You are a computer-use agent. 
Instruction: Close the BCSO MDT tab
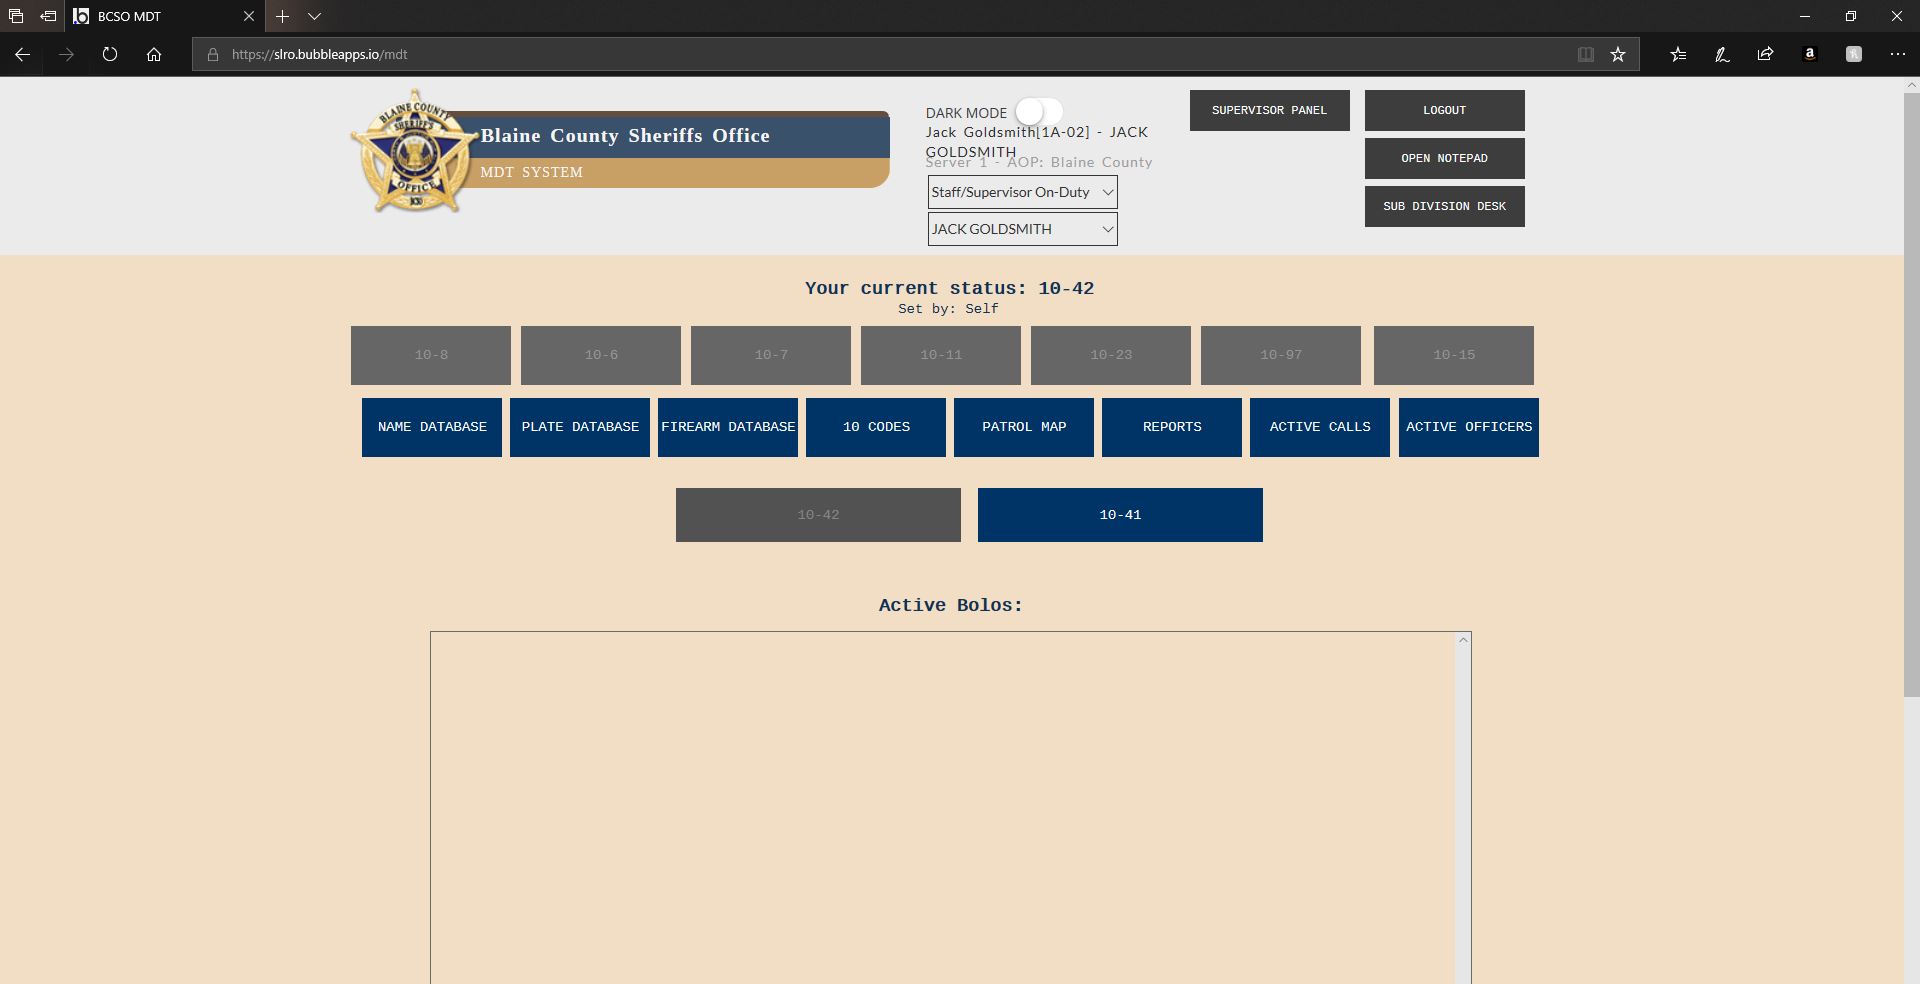click(x=249, y=16)
